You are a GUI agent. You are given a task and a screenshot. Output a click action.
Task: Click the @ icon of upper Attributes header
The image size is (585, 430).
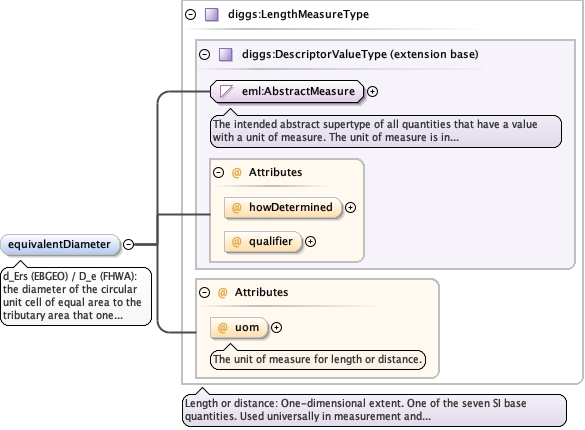click(x=237, y=172)
